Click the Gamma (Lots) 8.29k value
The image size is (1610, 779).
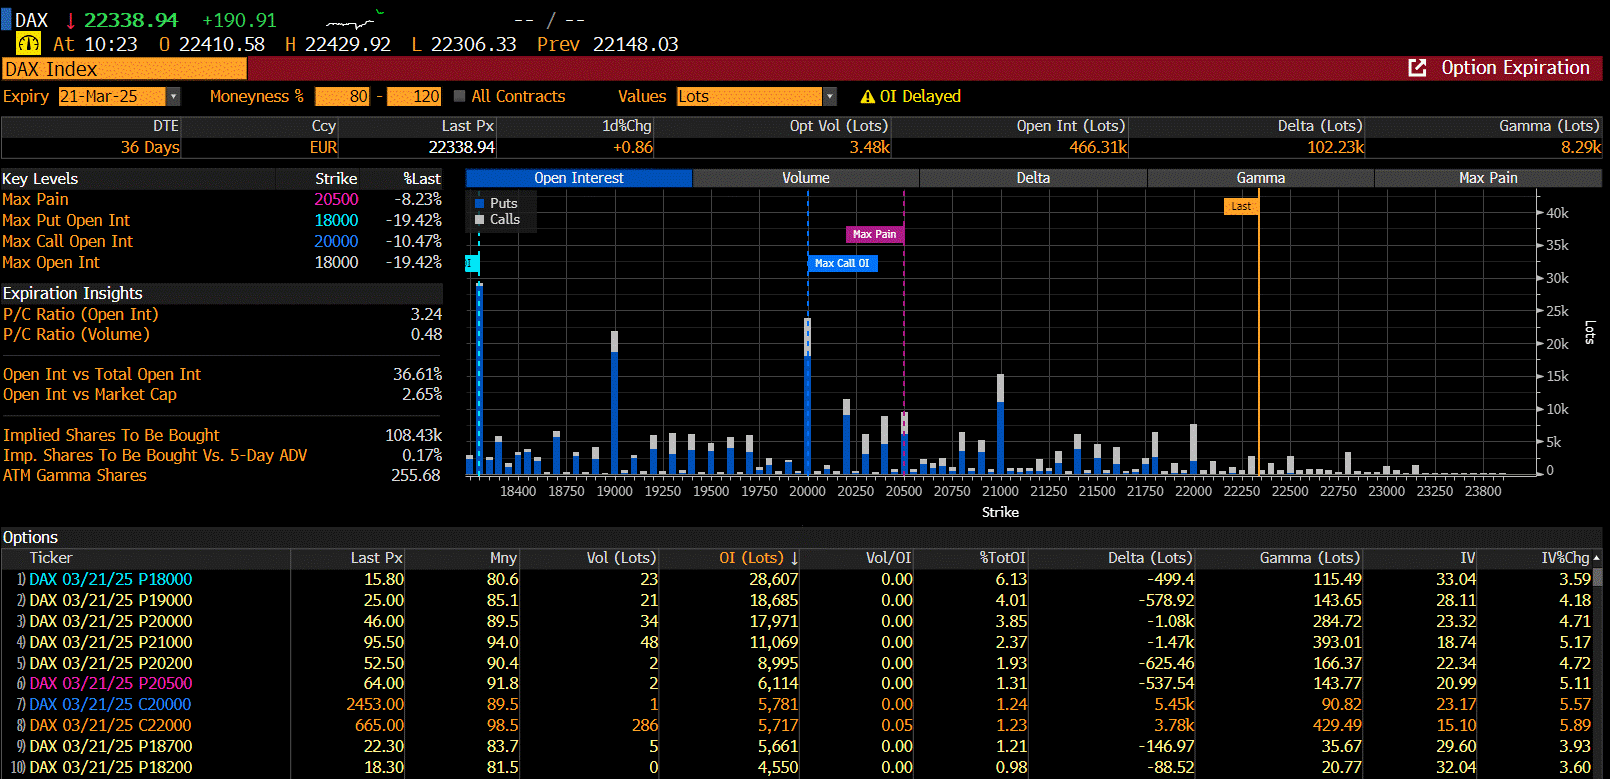[x=1581, y=147]
